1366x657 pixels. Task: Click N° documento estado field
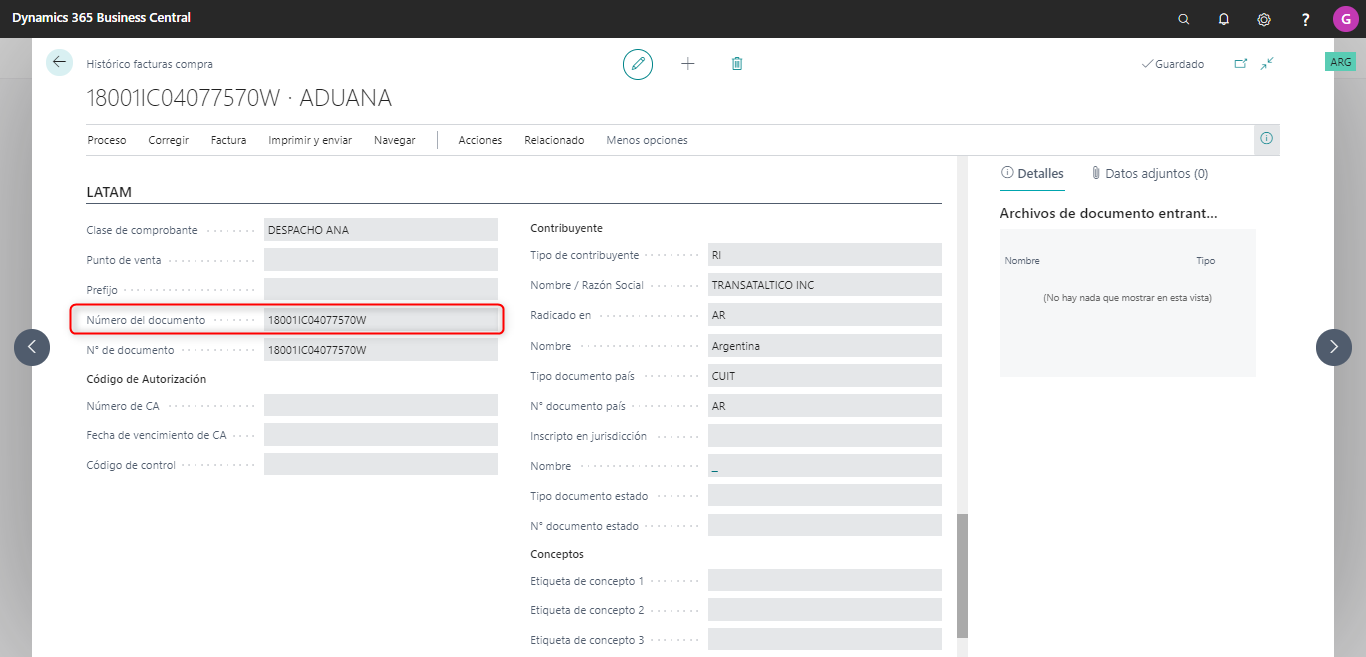point(825,525)
